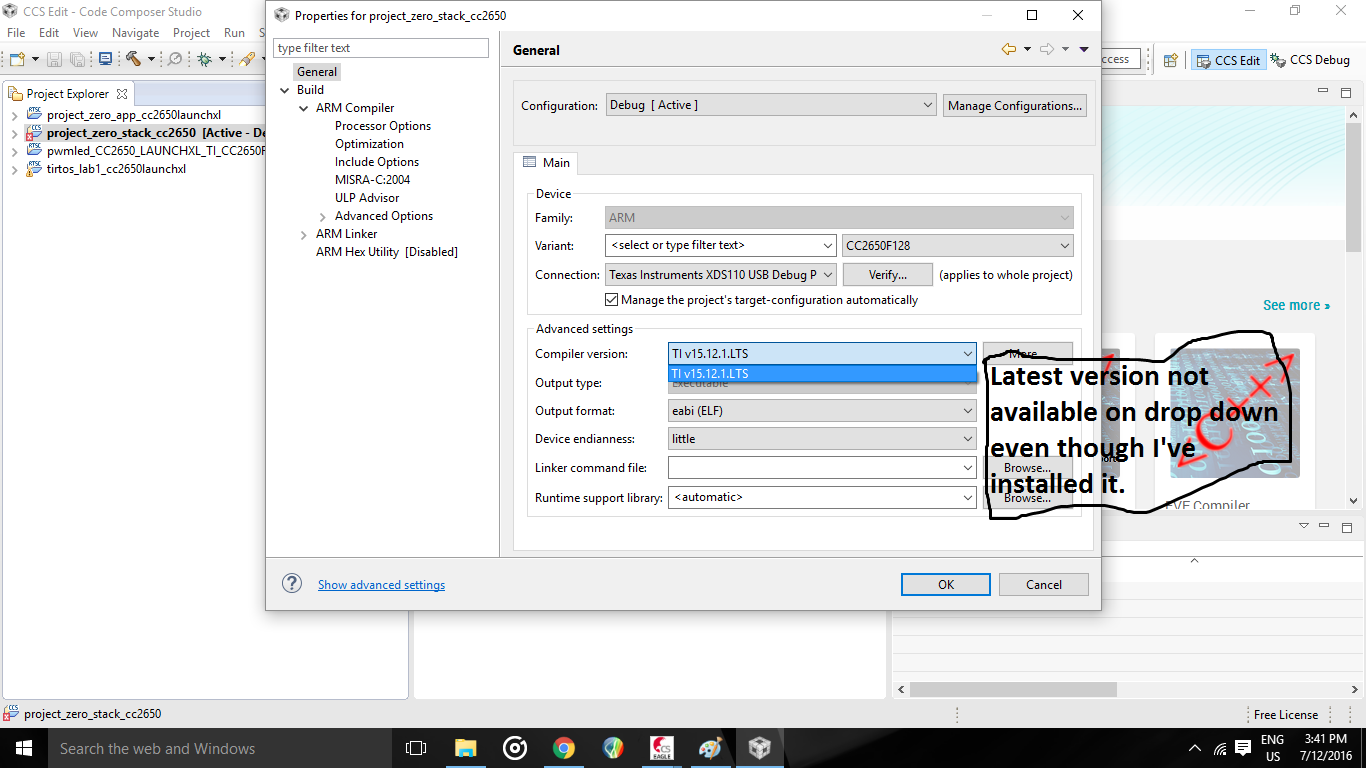The image size is (1366, 768).
Task: Select ULP Advisor in the tree
Action: click(367, 198)
